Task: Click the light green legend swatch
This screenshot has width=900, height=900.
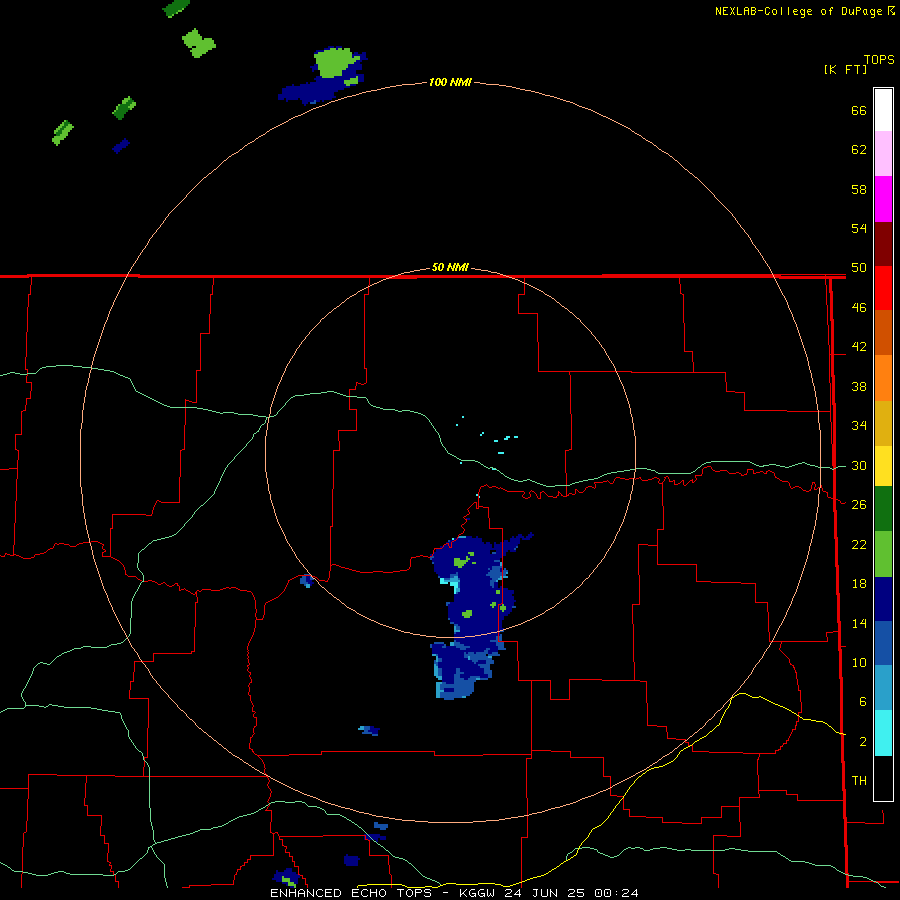Action: 883,554
